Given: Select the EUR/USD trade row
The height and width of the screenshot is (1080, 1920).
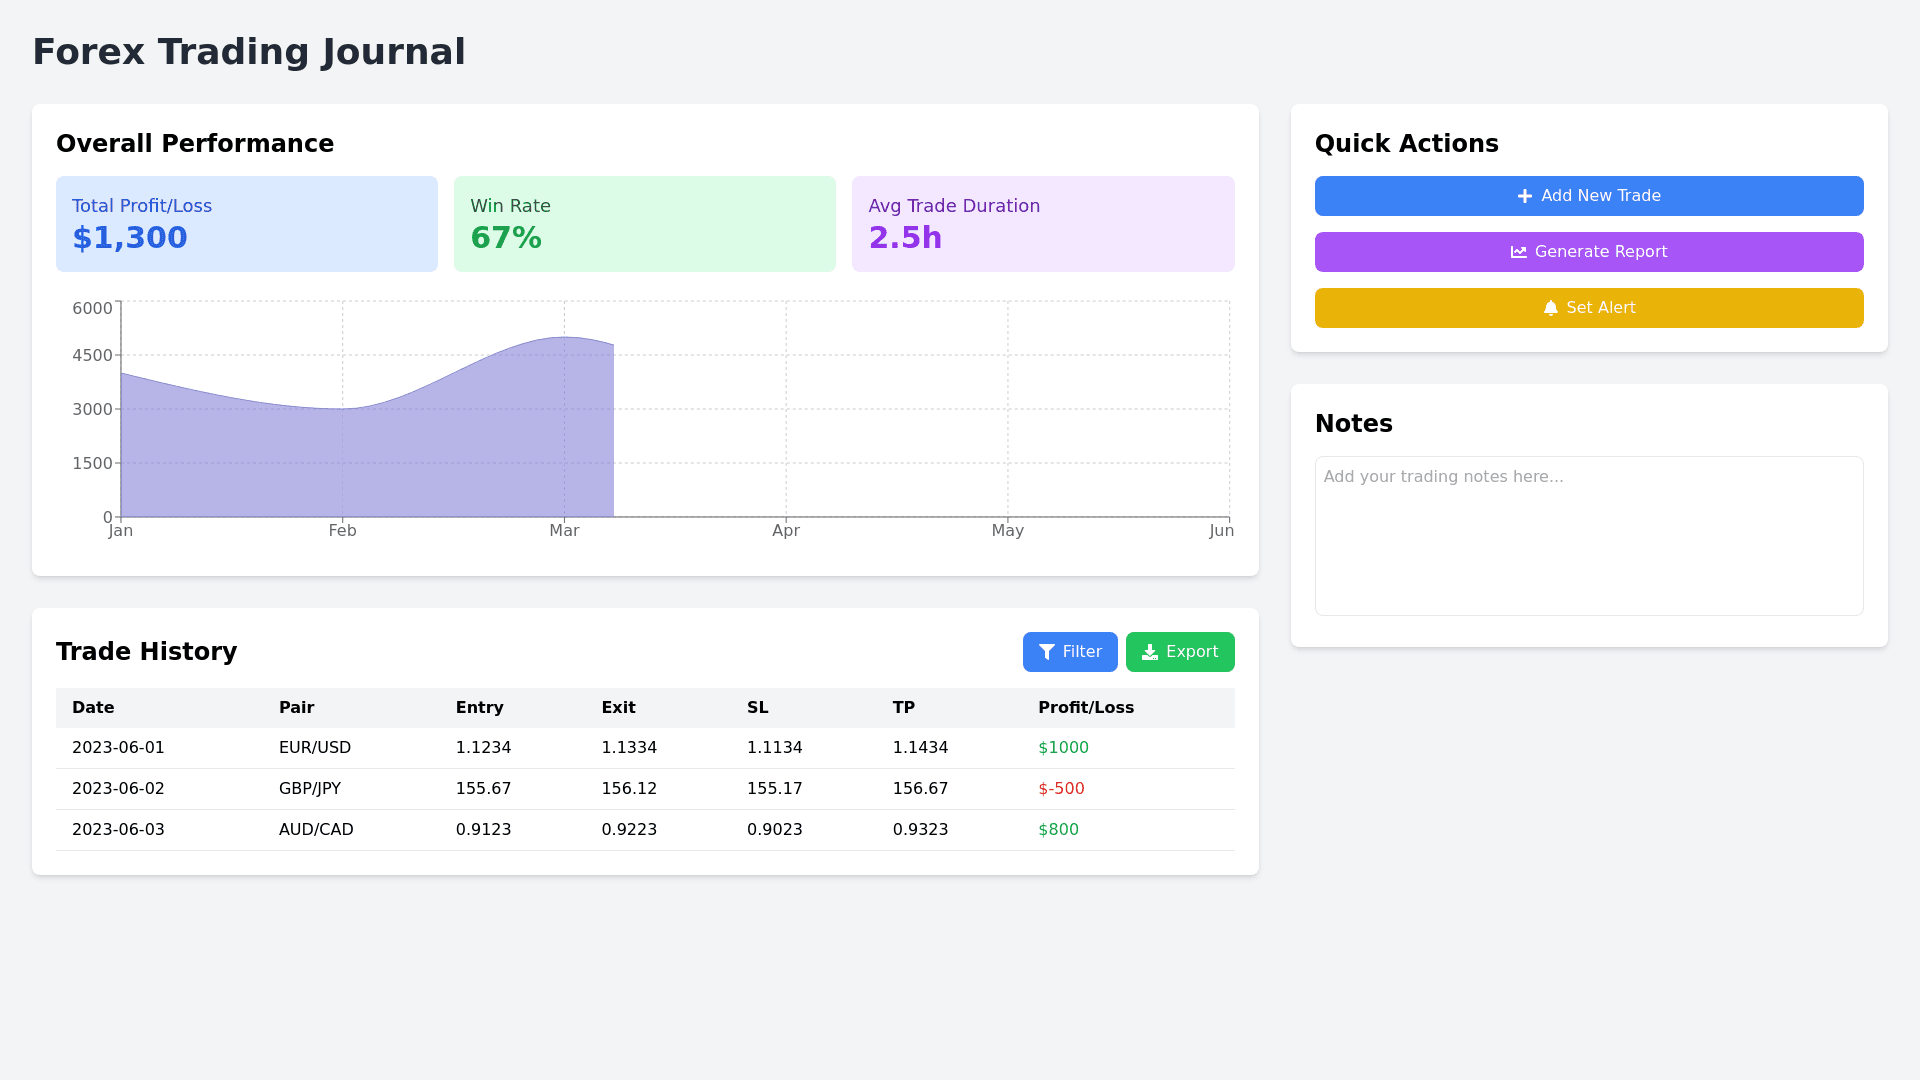Looking at the screenshot, I should click(x=314, y=748).
